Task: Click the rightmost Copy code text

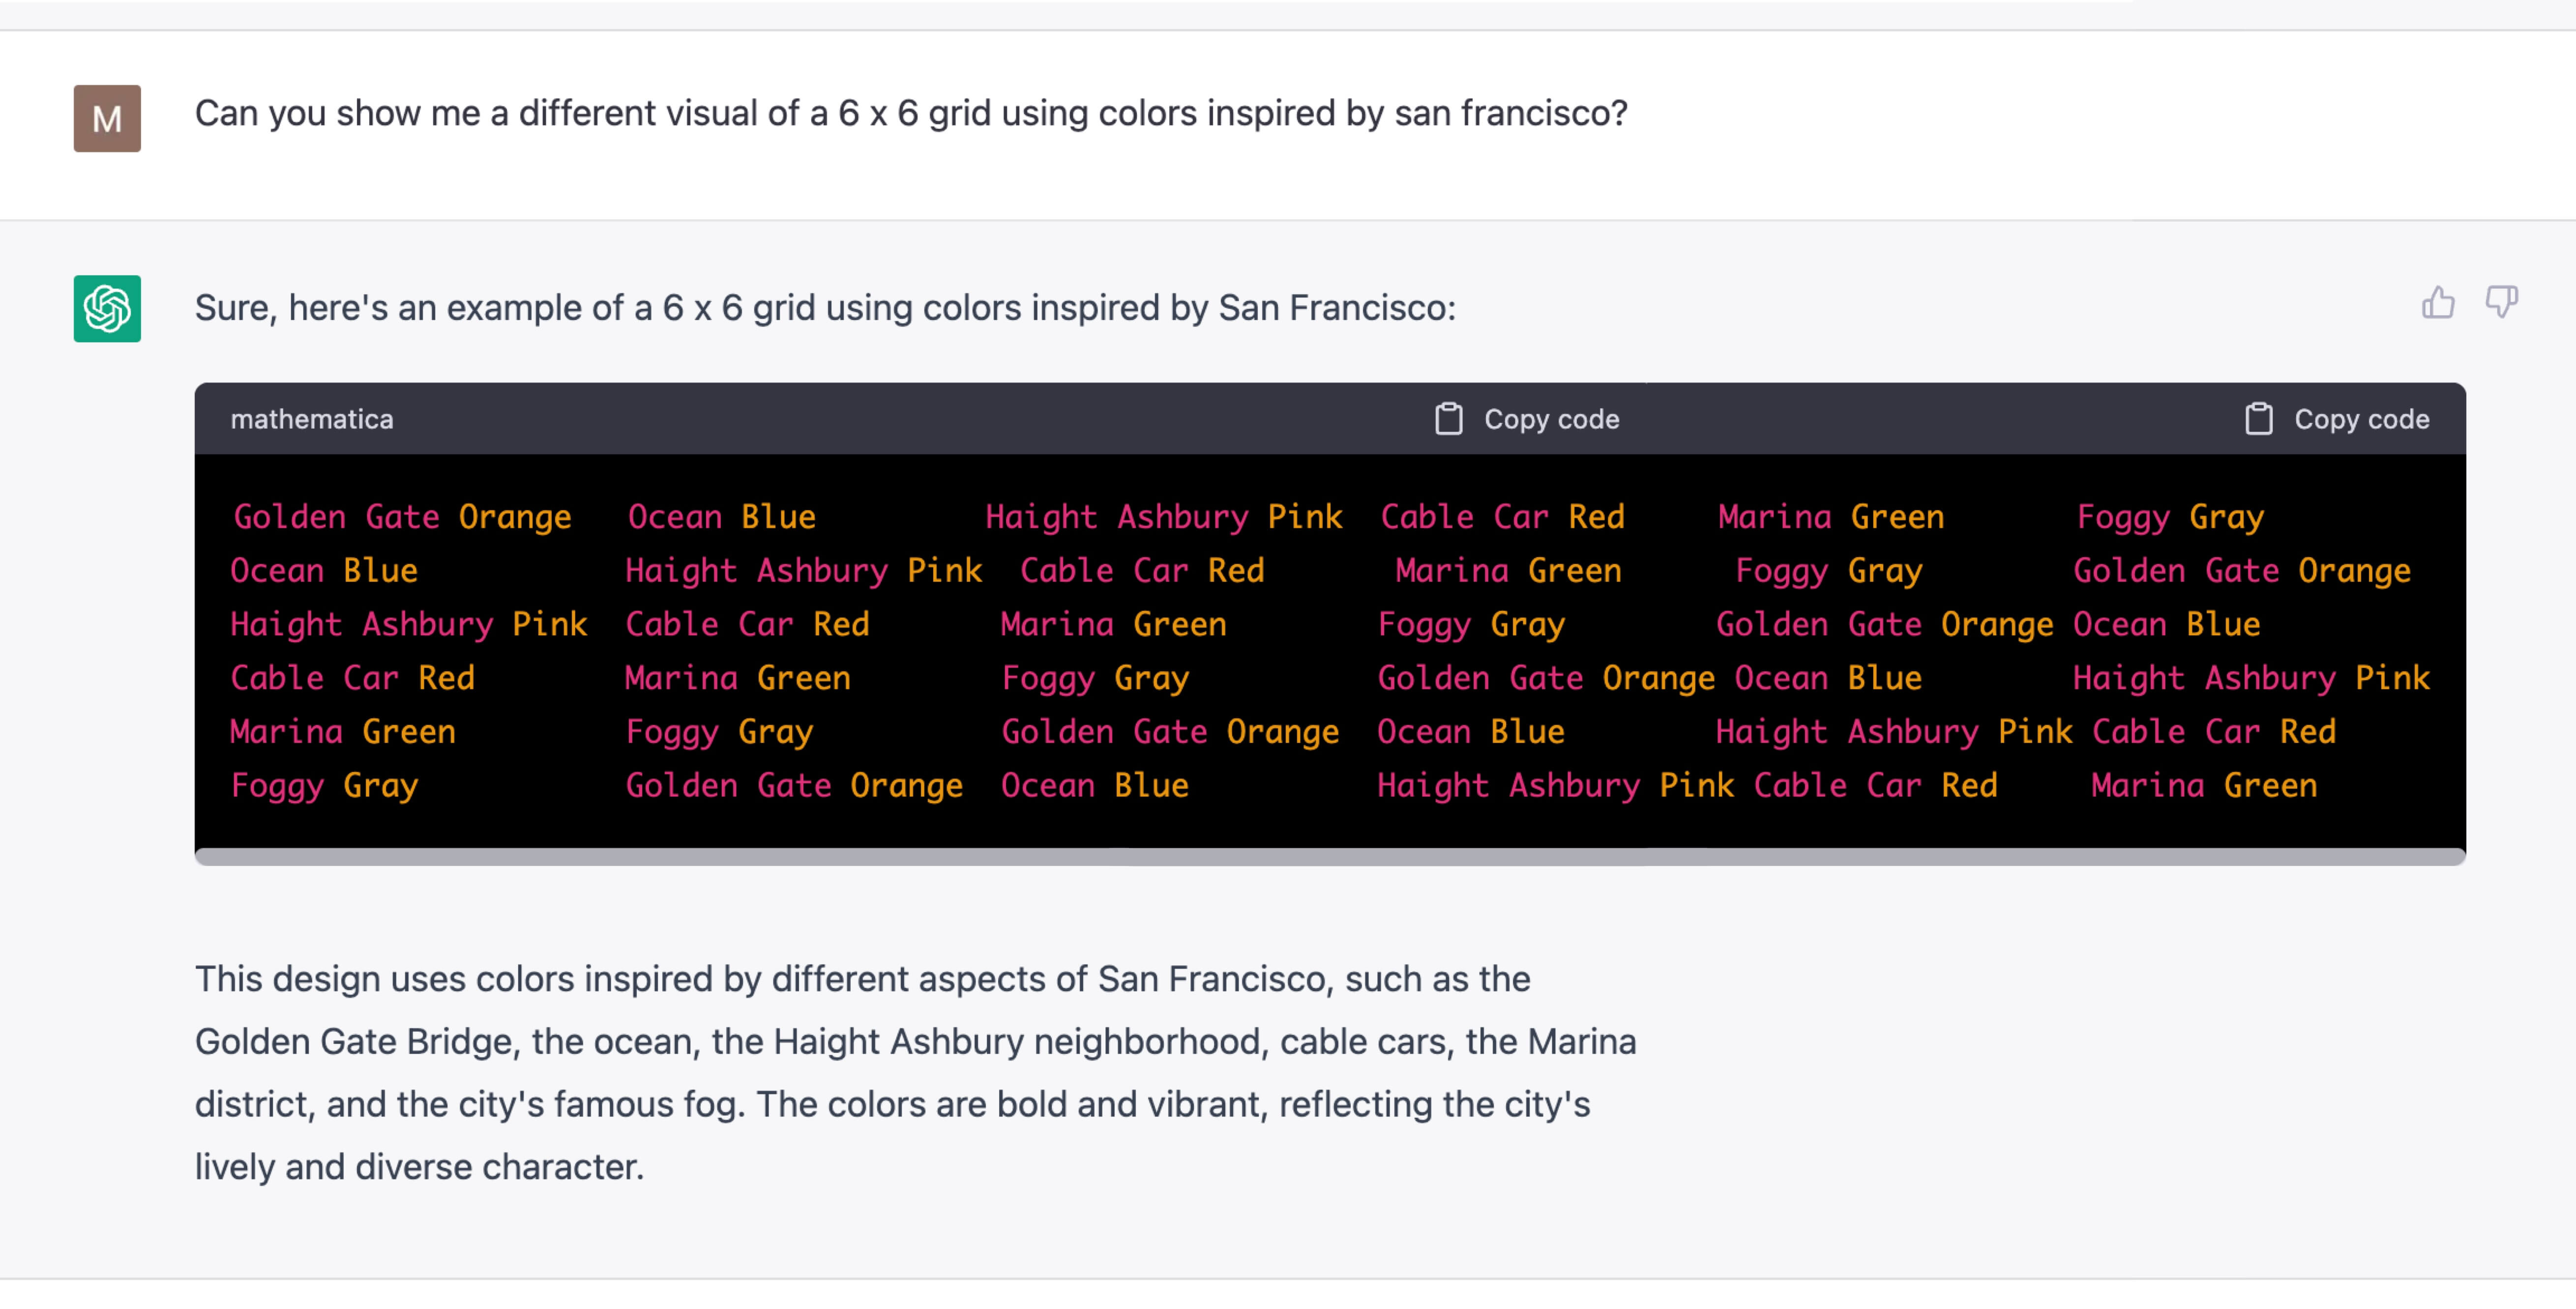Action: (x=2361, y=419)
